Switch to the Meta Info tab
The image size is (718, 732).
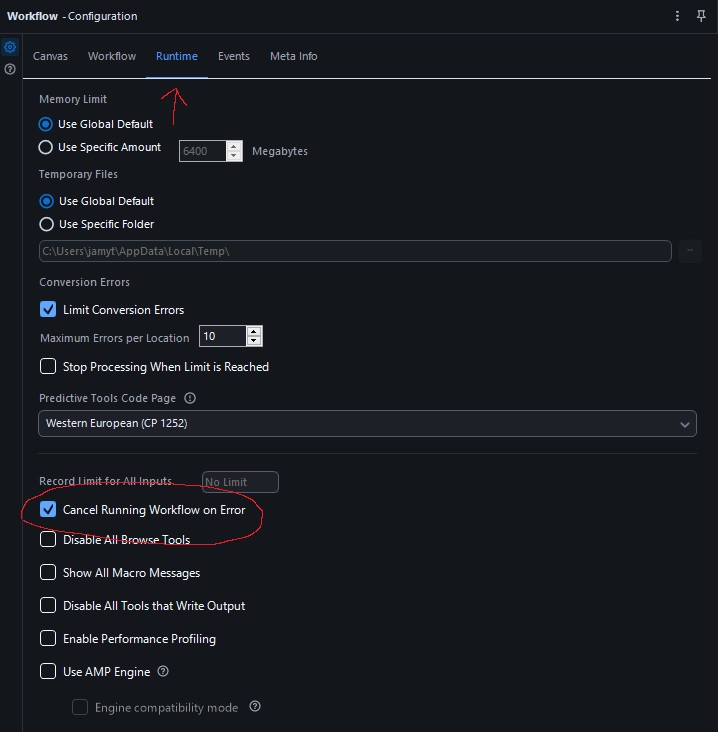click(293, 56)
